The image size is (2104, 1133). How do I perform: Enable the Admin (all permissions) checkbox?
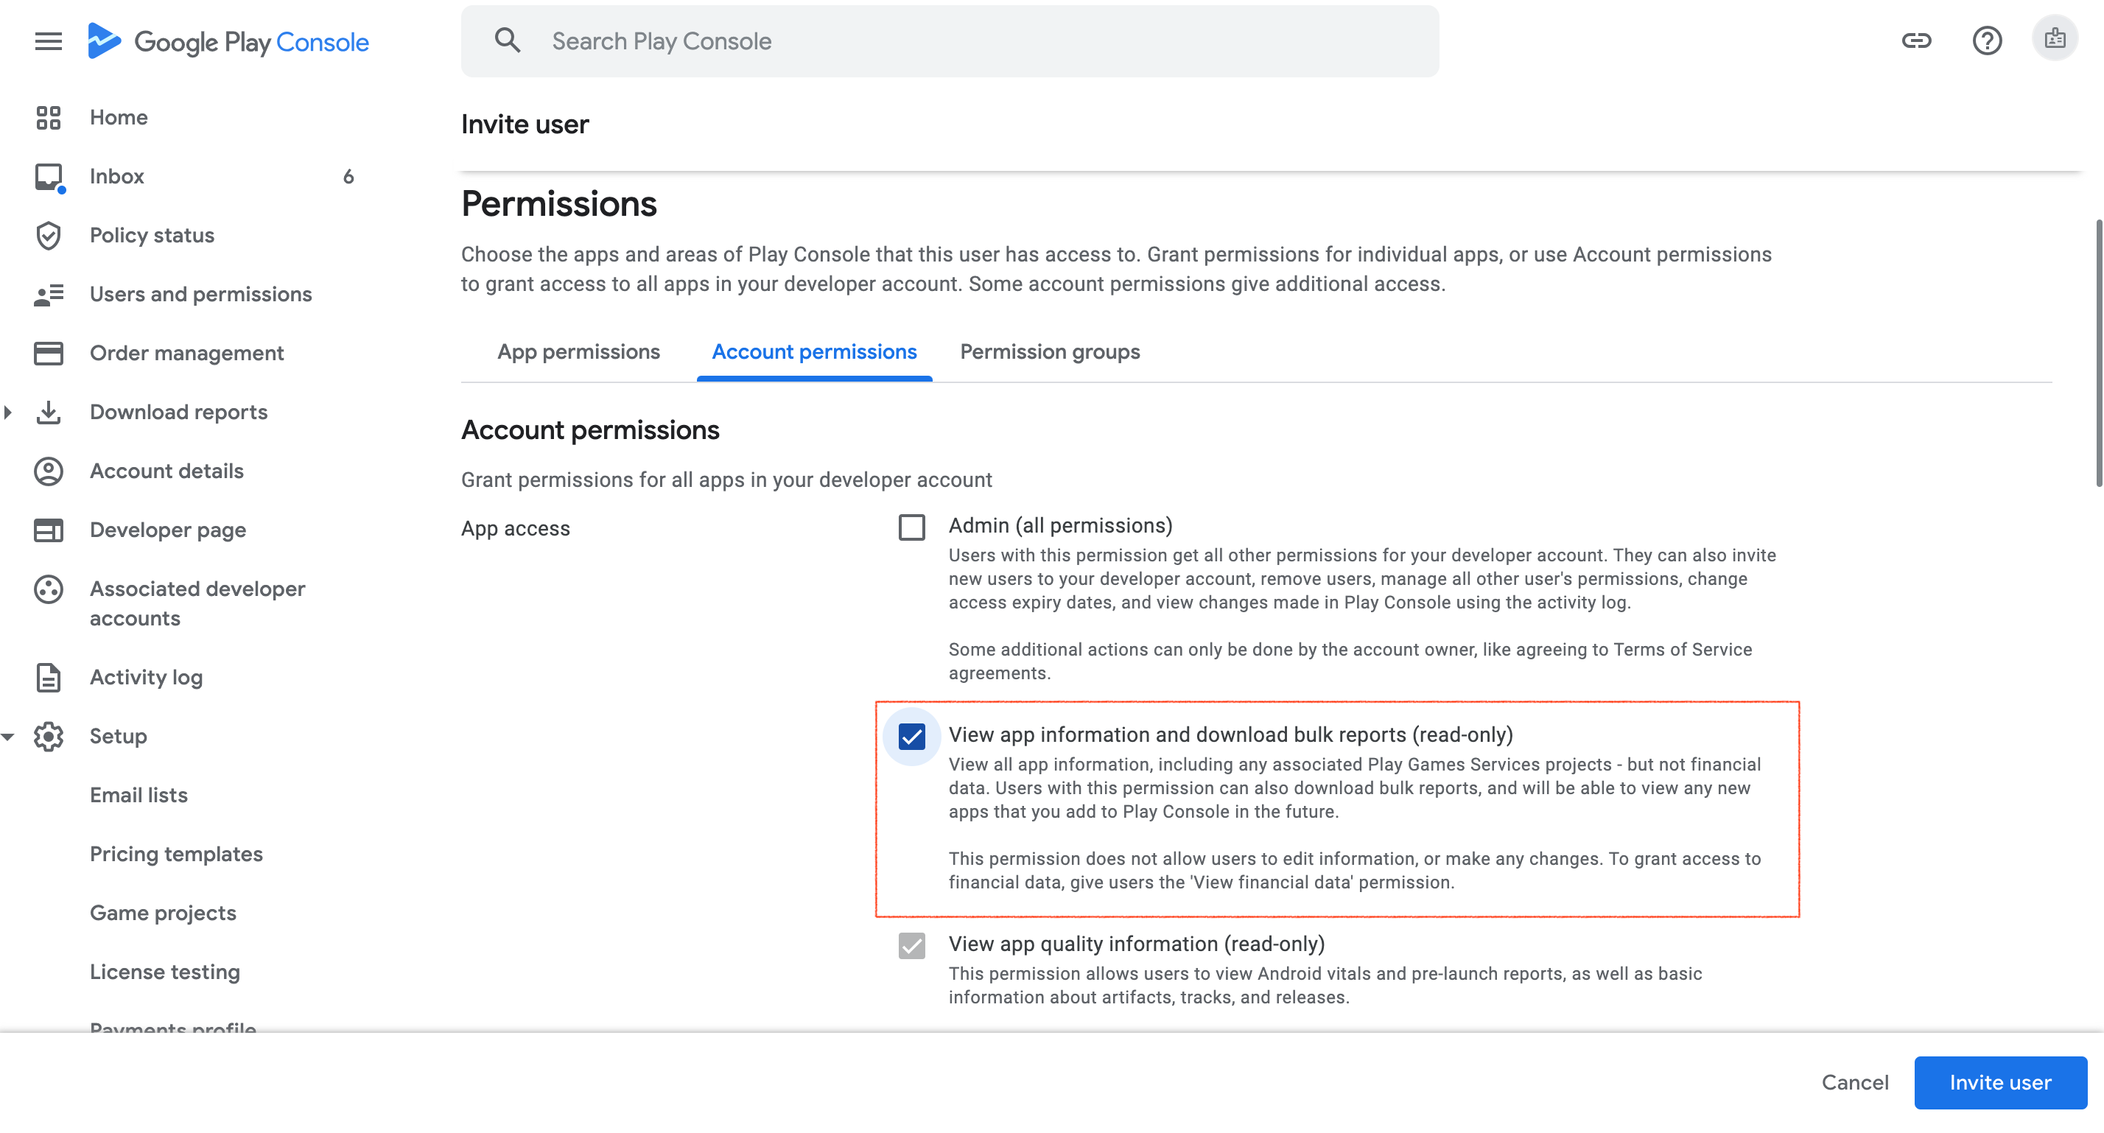(x=911, y=527)
